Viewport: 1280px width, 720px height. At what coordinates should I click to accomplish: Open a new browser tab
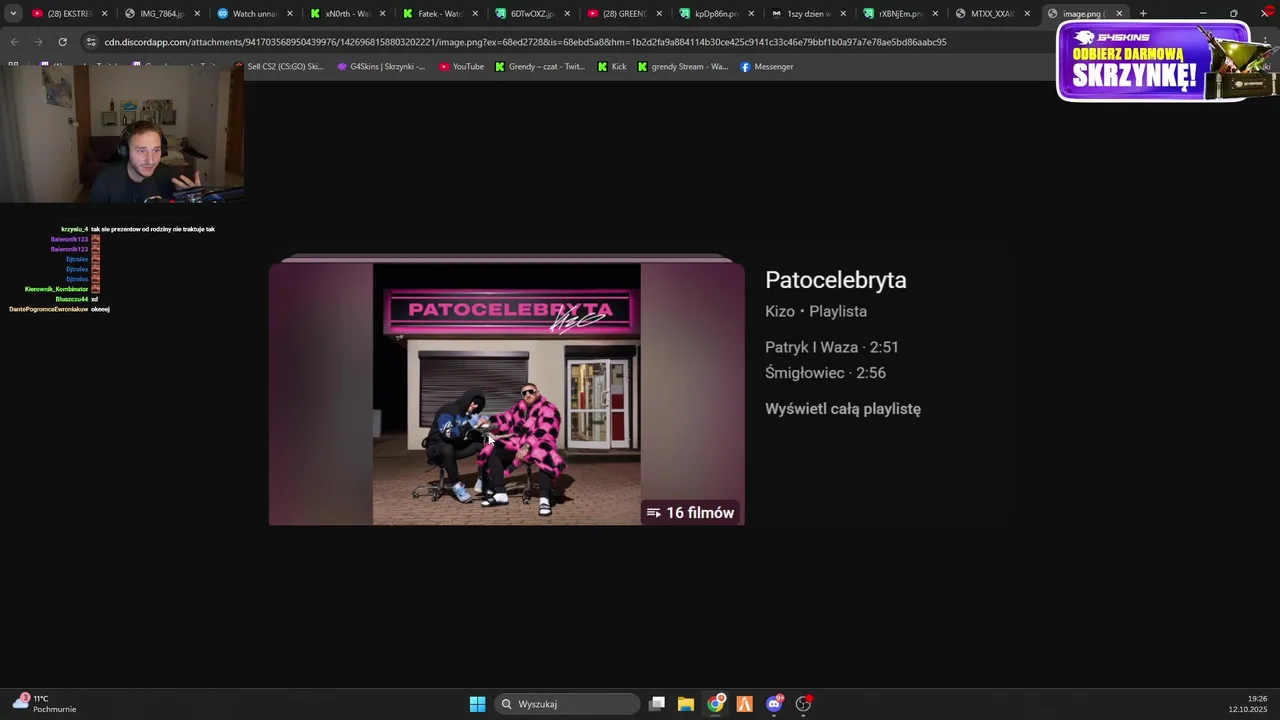1143,14
